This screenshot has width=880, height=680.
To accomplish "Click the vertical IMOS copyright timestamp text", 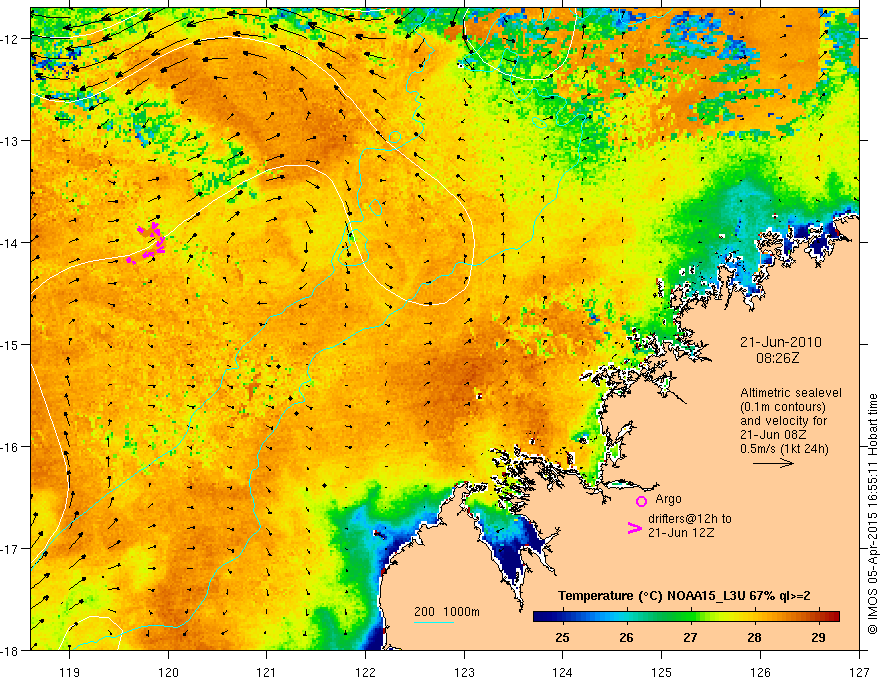I will pyautogui.click(x=872, y=514).
